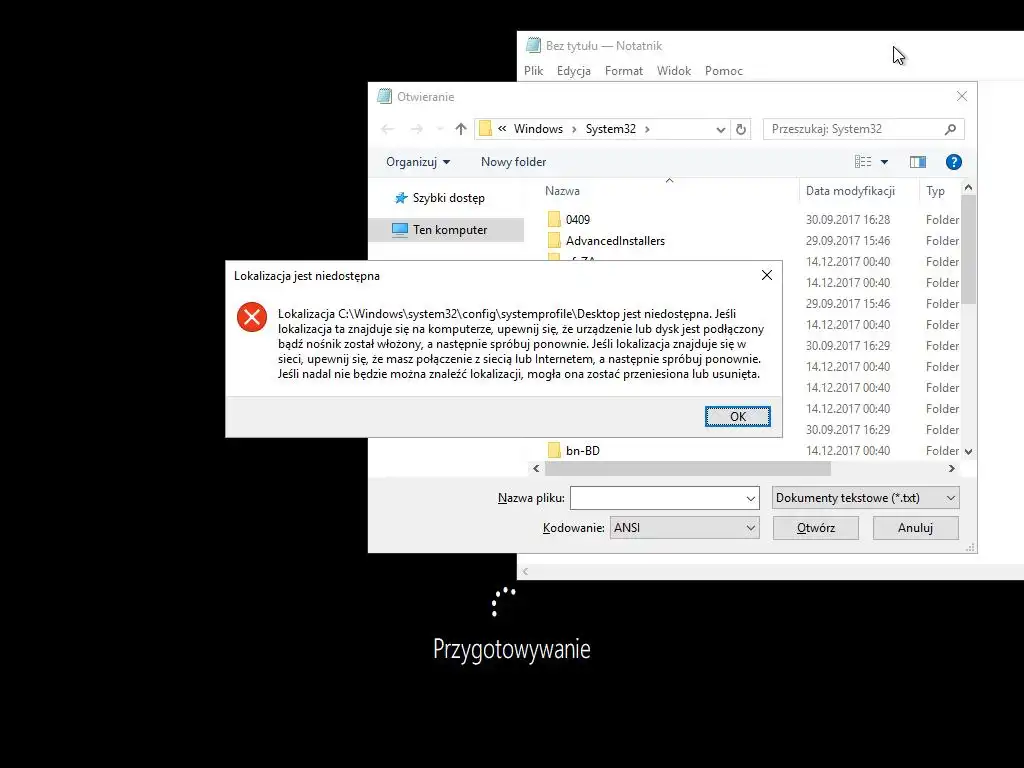Sort by the Nazwa column header

tap(562, 191)
